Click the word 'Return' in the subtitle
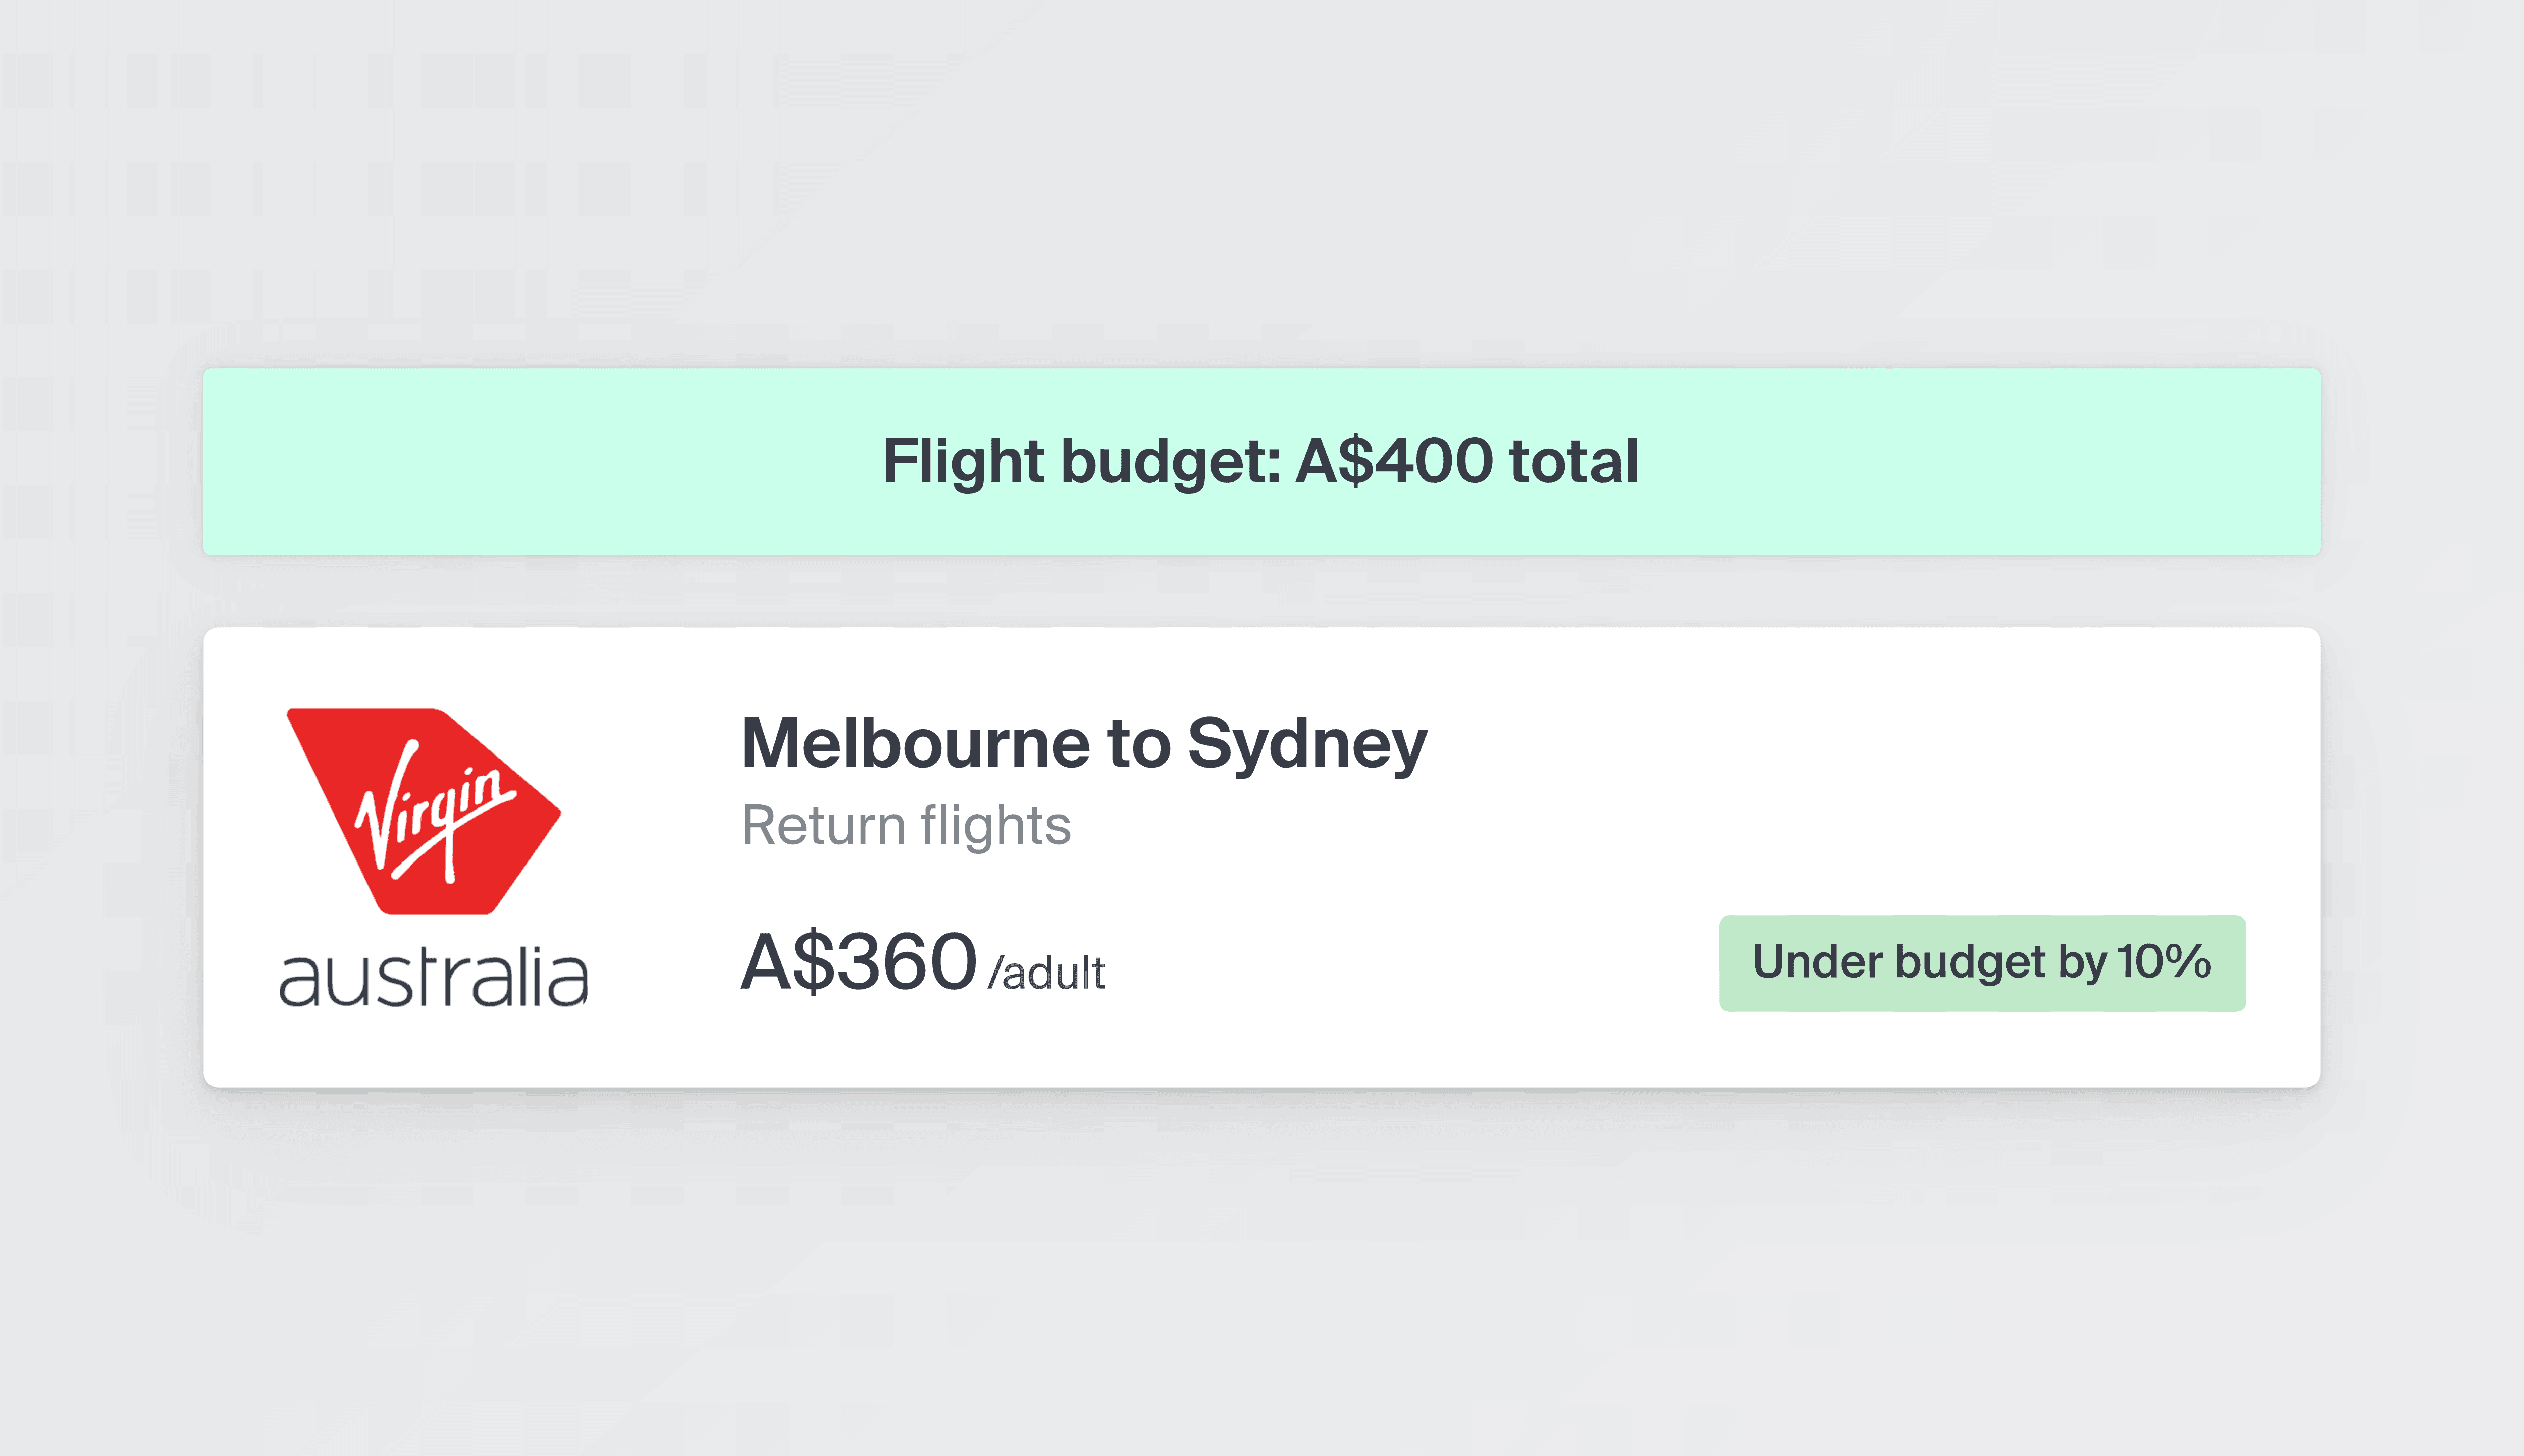2524x1456 pixels. click(x=823, y=826)
